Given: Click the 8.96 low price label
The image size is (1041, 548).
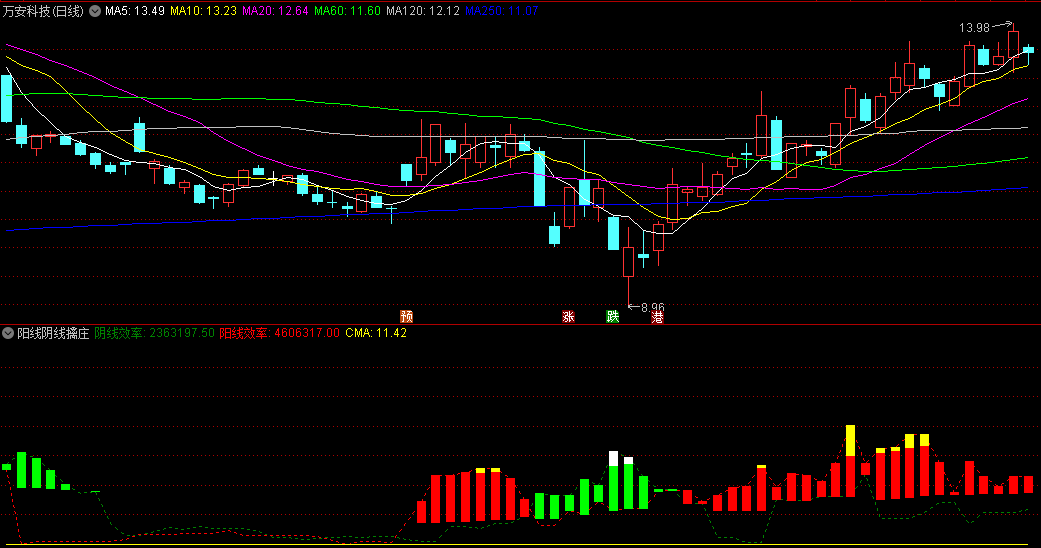Looking at the screenshot, I should point(653,308).
